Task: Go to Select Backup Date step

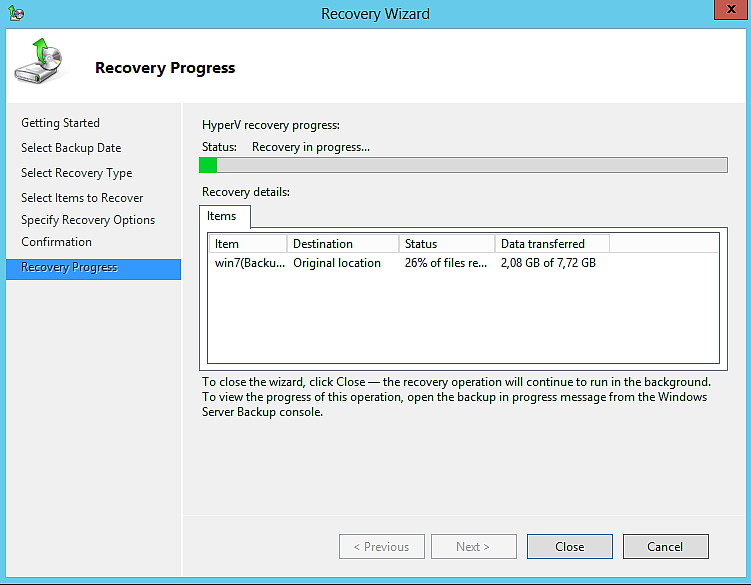Action: tap(71, 148)
